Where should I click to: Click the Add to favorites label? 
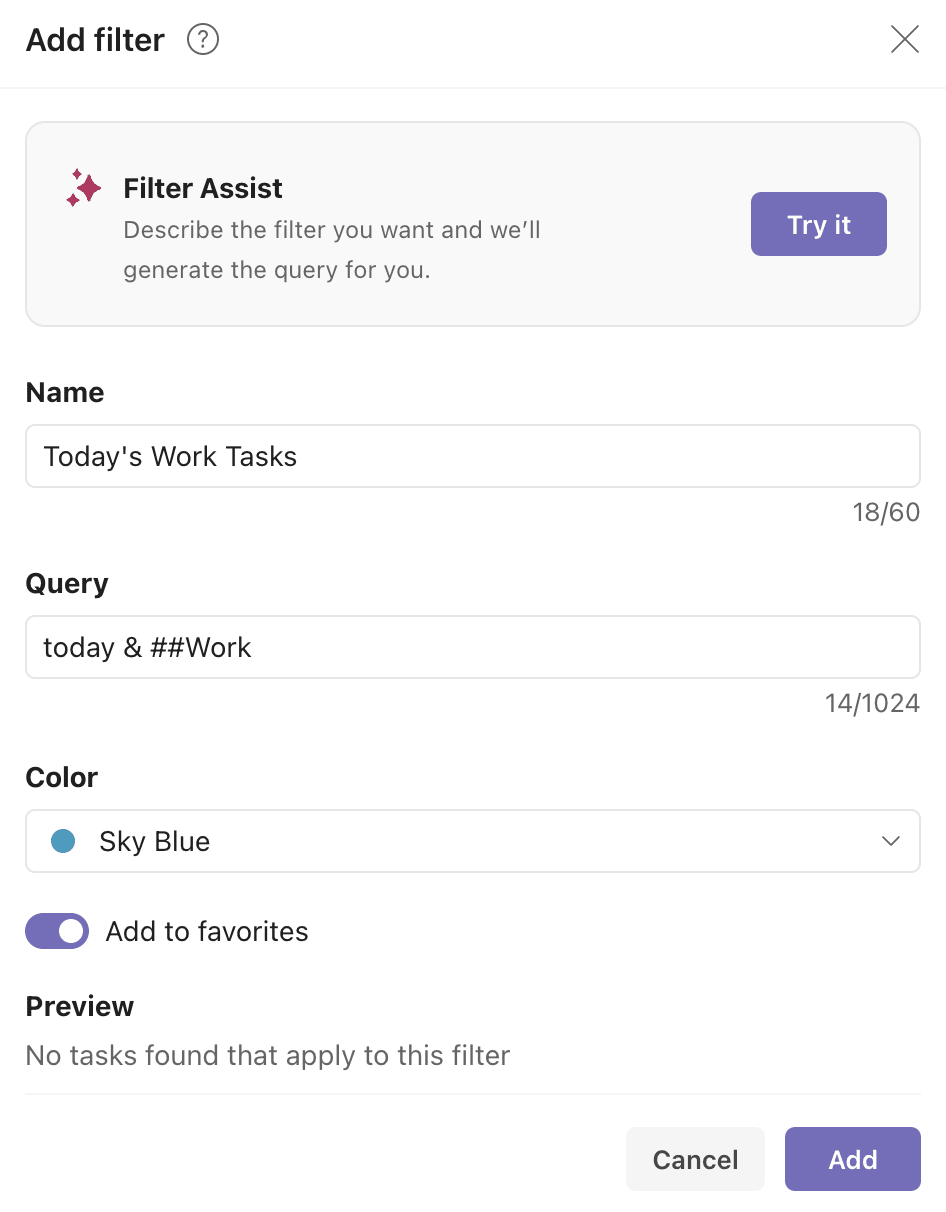tap(207, 932)
